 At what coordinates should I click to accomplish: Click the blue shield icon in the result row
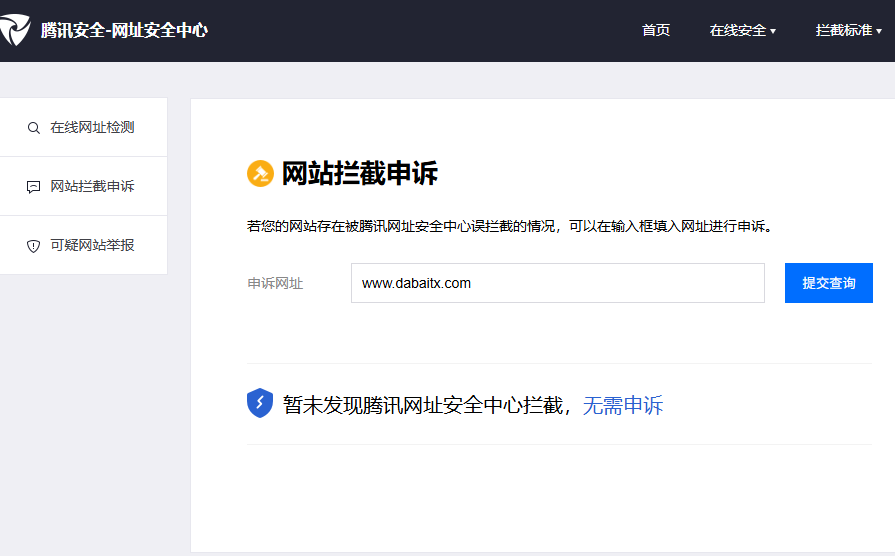pos(260,403)
